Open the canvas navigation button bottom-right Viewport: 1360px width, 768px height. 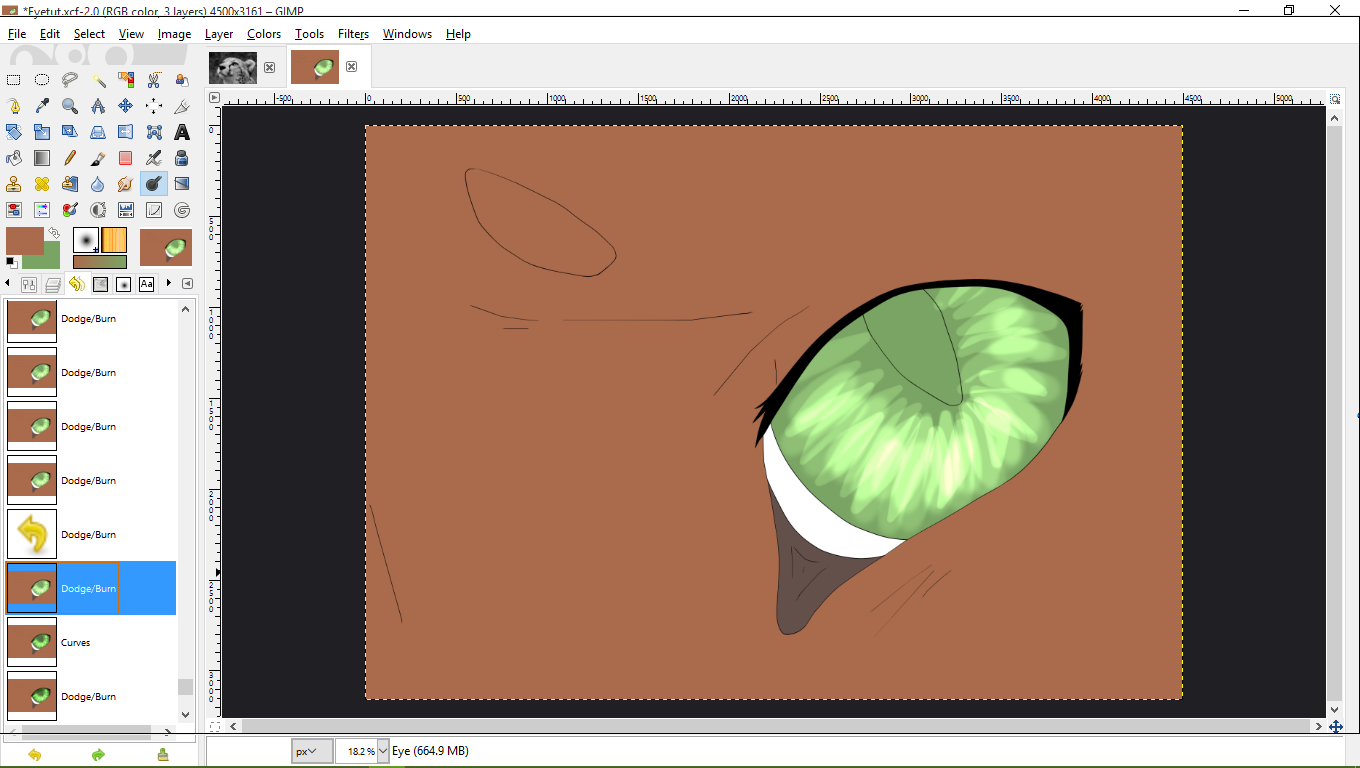point(1335,726)
